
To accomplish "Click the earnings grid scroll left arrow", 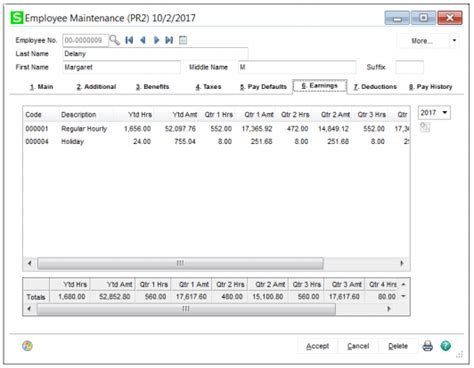I will (x=30, y=263).
